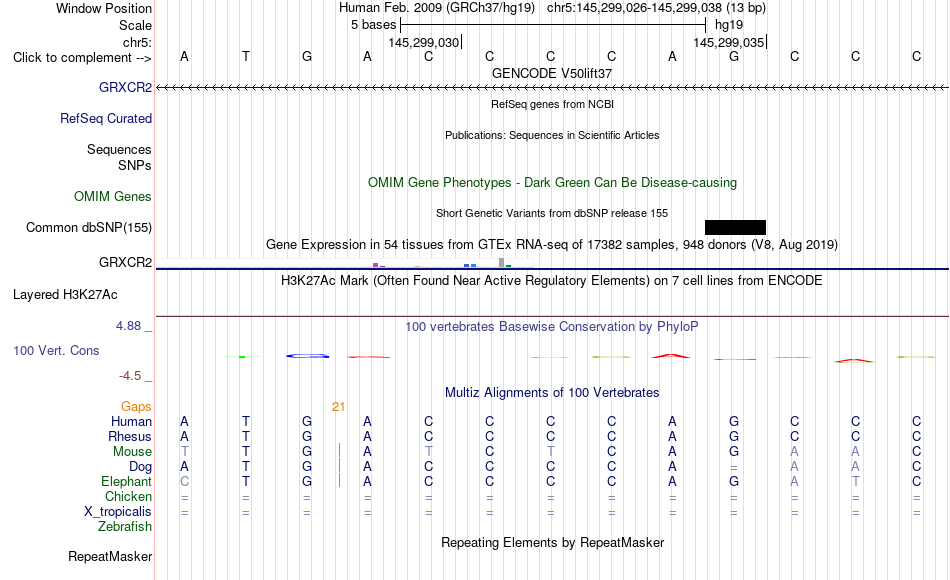Click the Layered H3K27Ac track label
Viewport: 950px width, 580px height.
[x=65, y=295]
